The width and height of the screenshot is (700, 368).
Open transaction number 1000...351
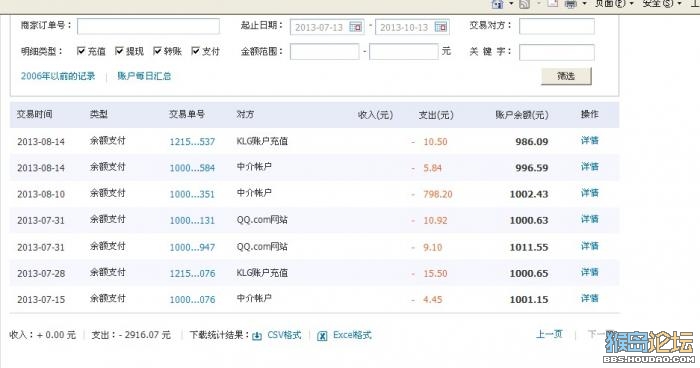192,194
